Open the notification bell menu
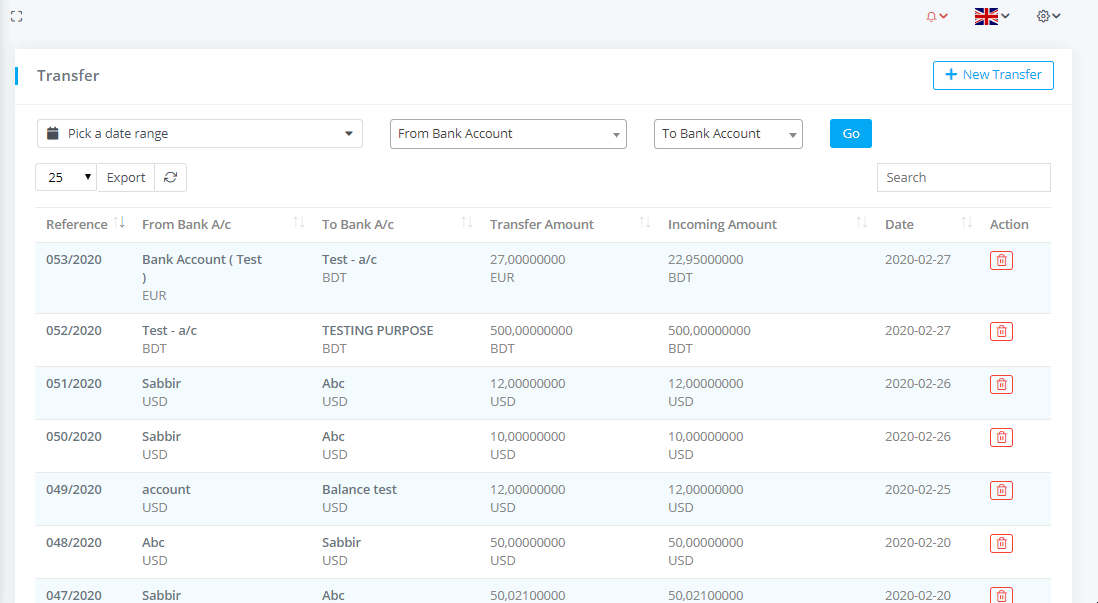Viewport: 1098px width, 603px height. coord(936,16)
